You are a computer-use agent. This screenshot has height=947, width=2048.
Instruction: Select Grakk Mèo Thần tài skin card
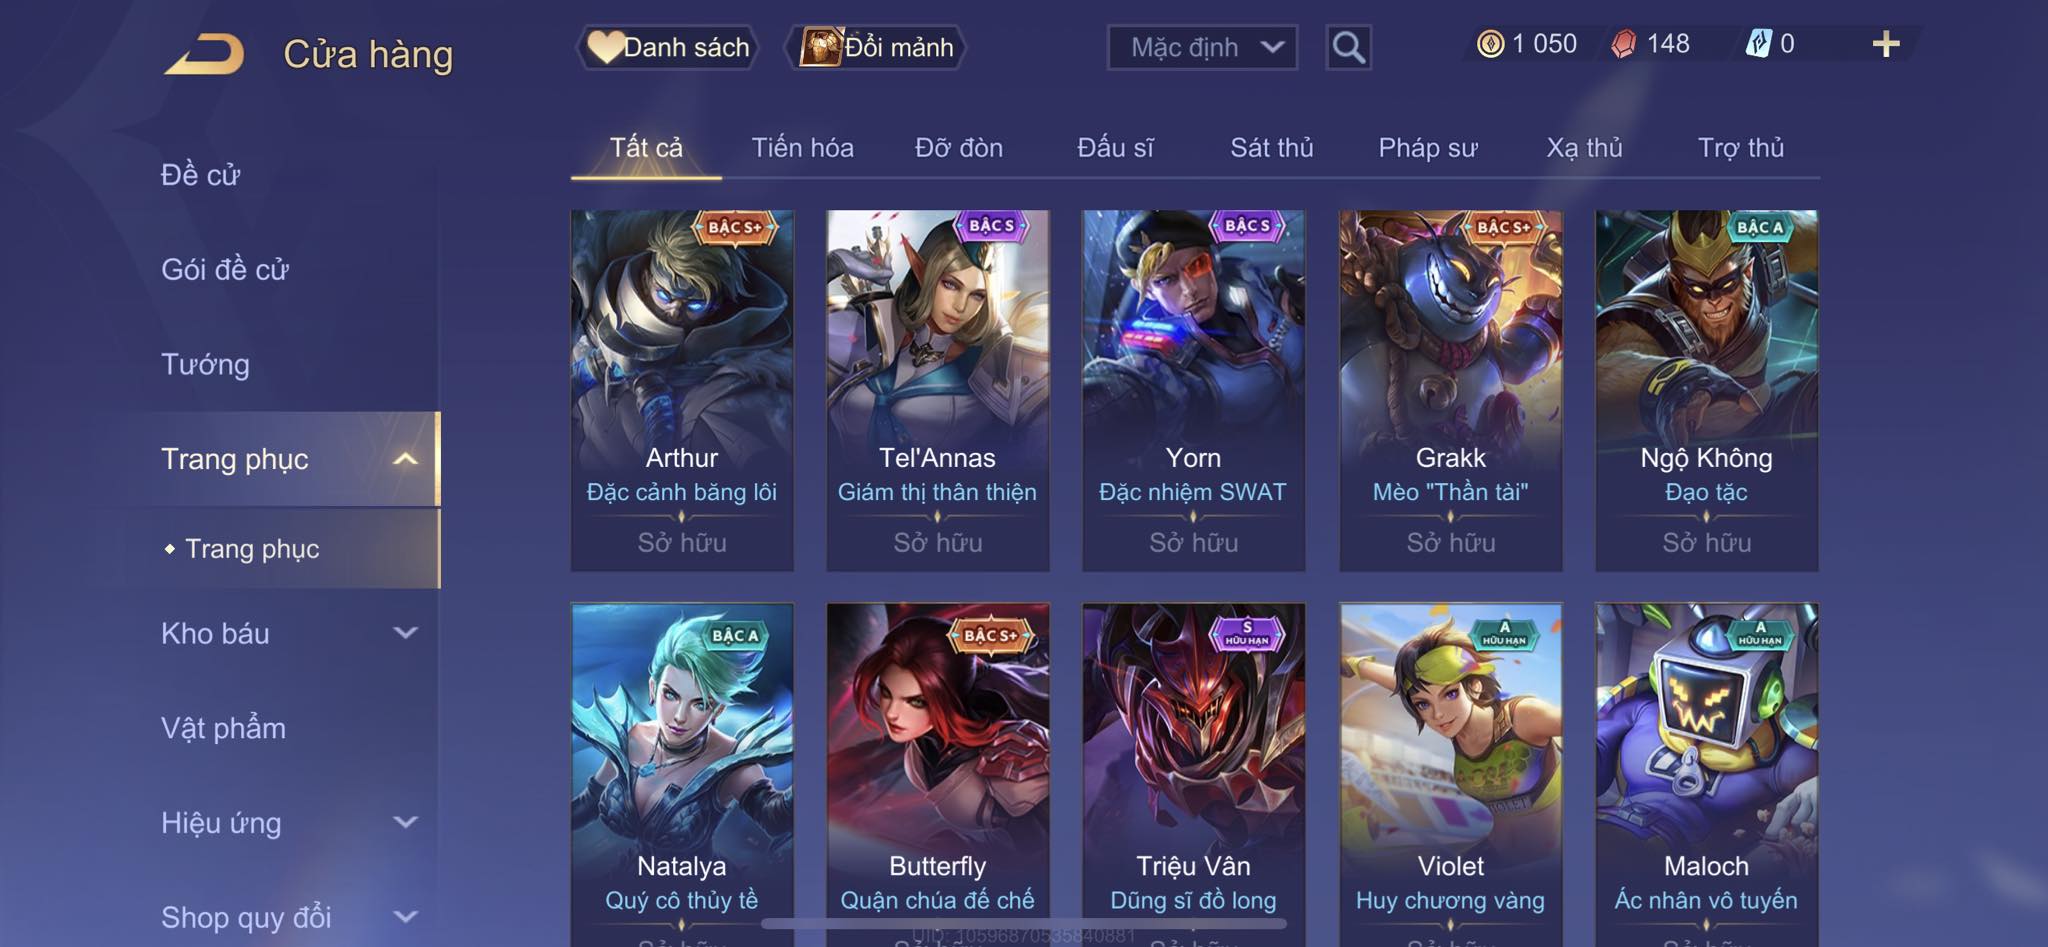click(1450, 390)
